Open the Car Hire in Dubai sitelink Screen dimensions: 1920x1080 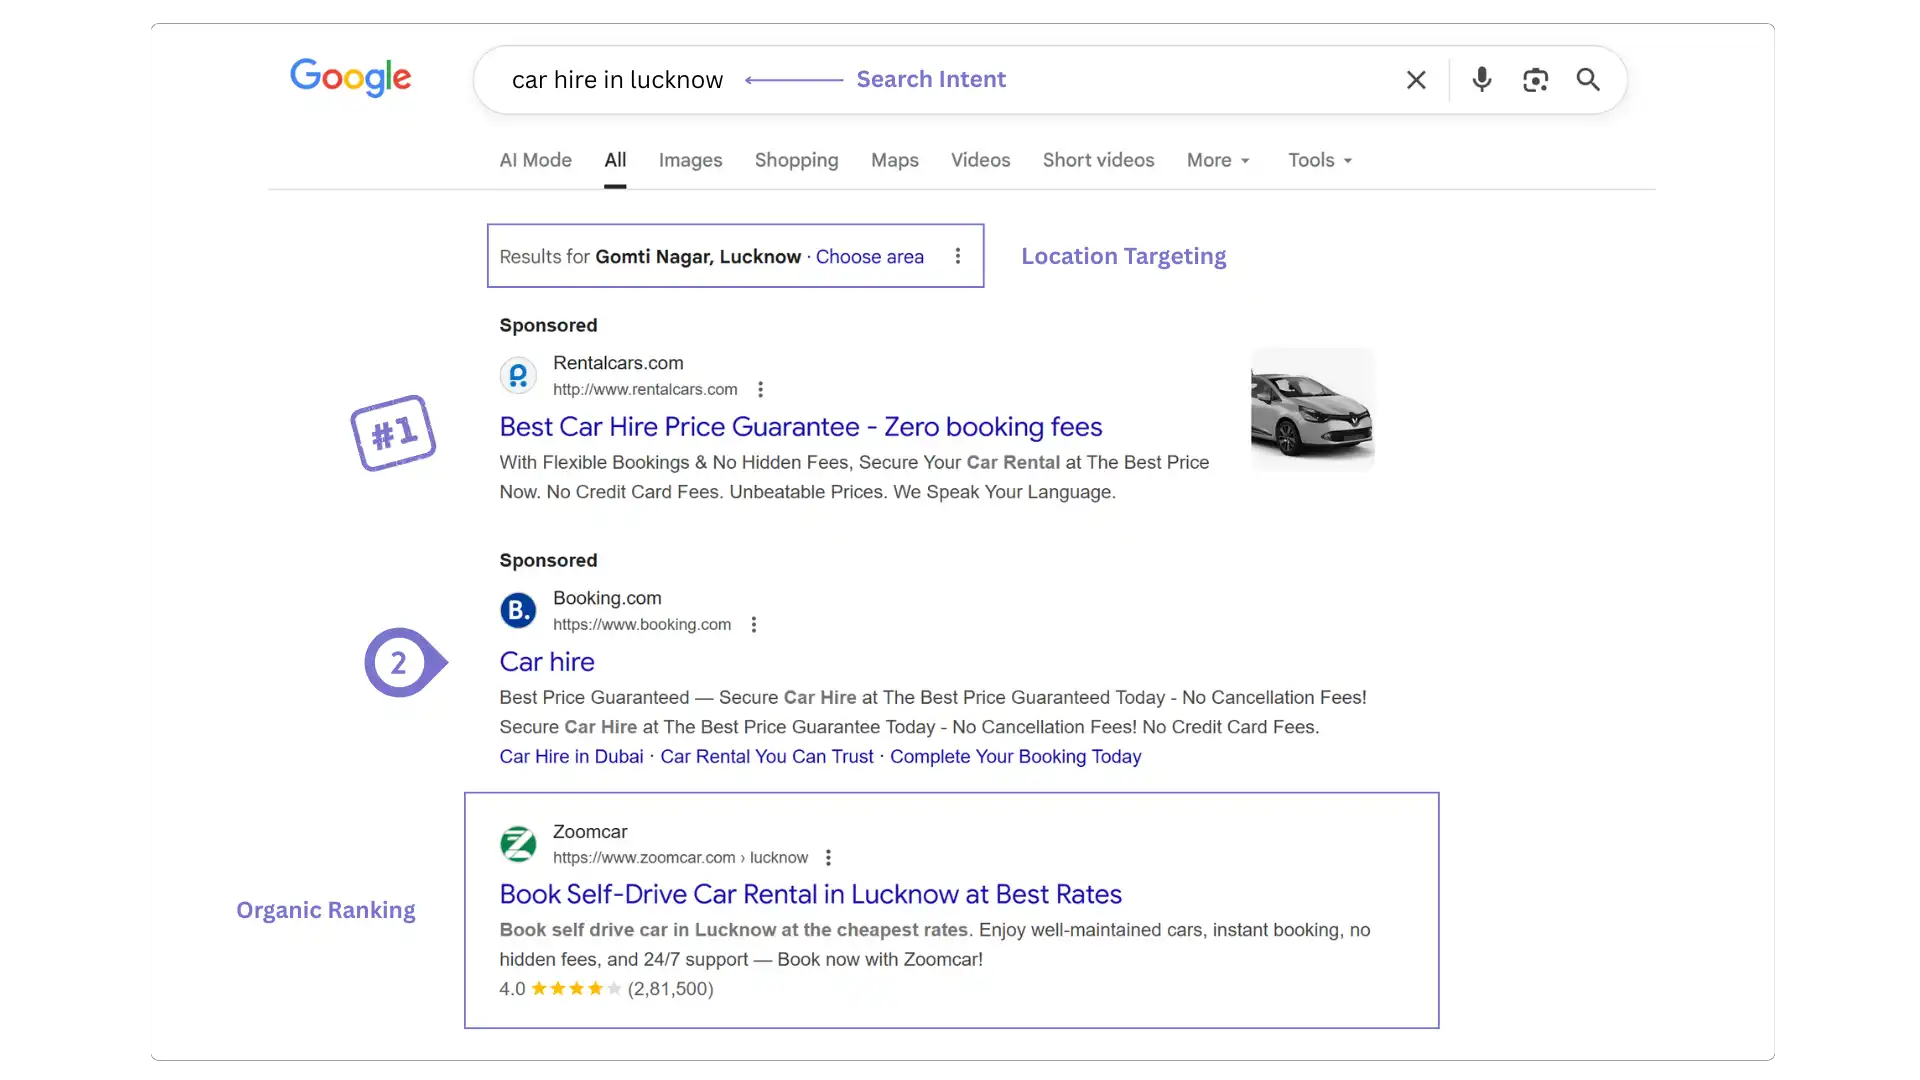[x=570, y=757]
